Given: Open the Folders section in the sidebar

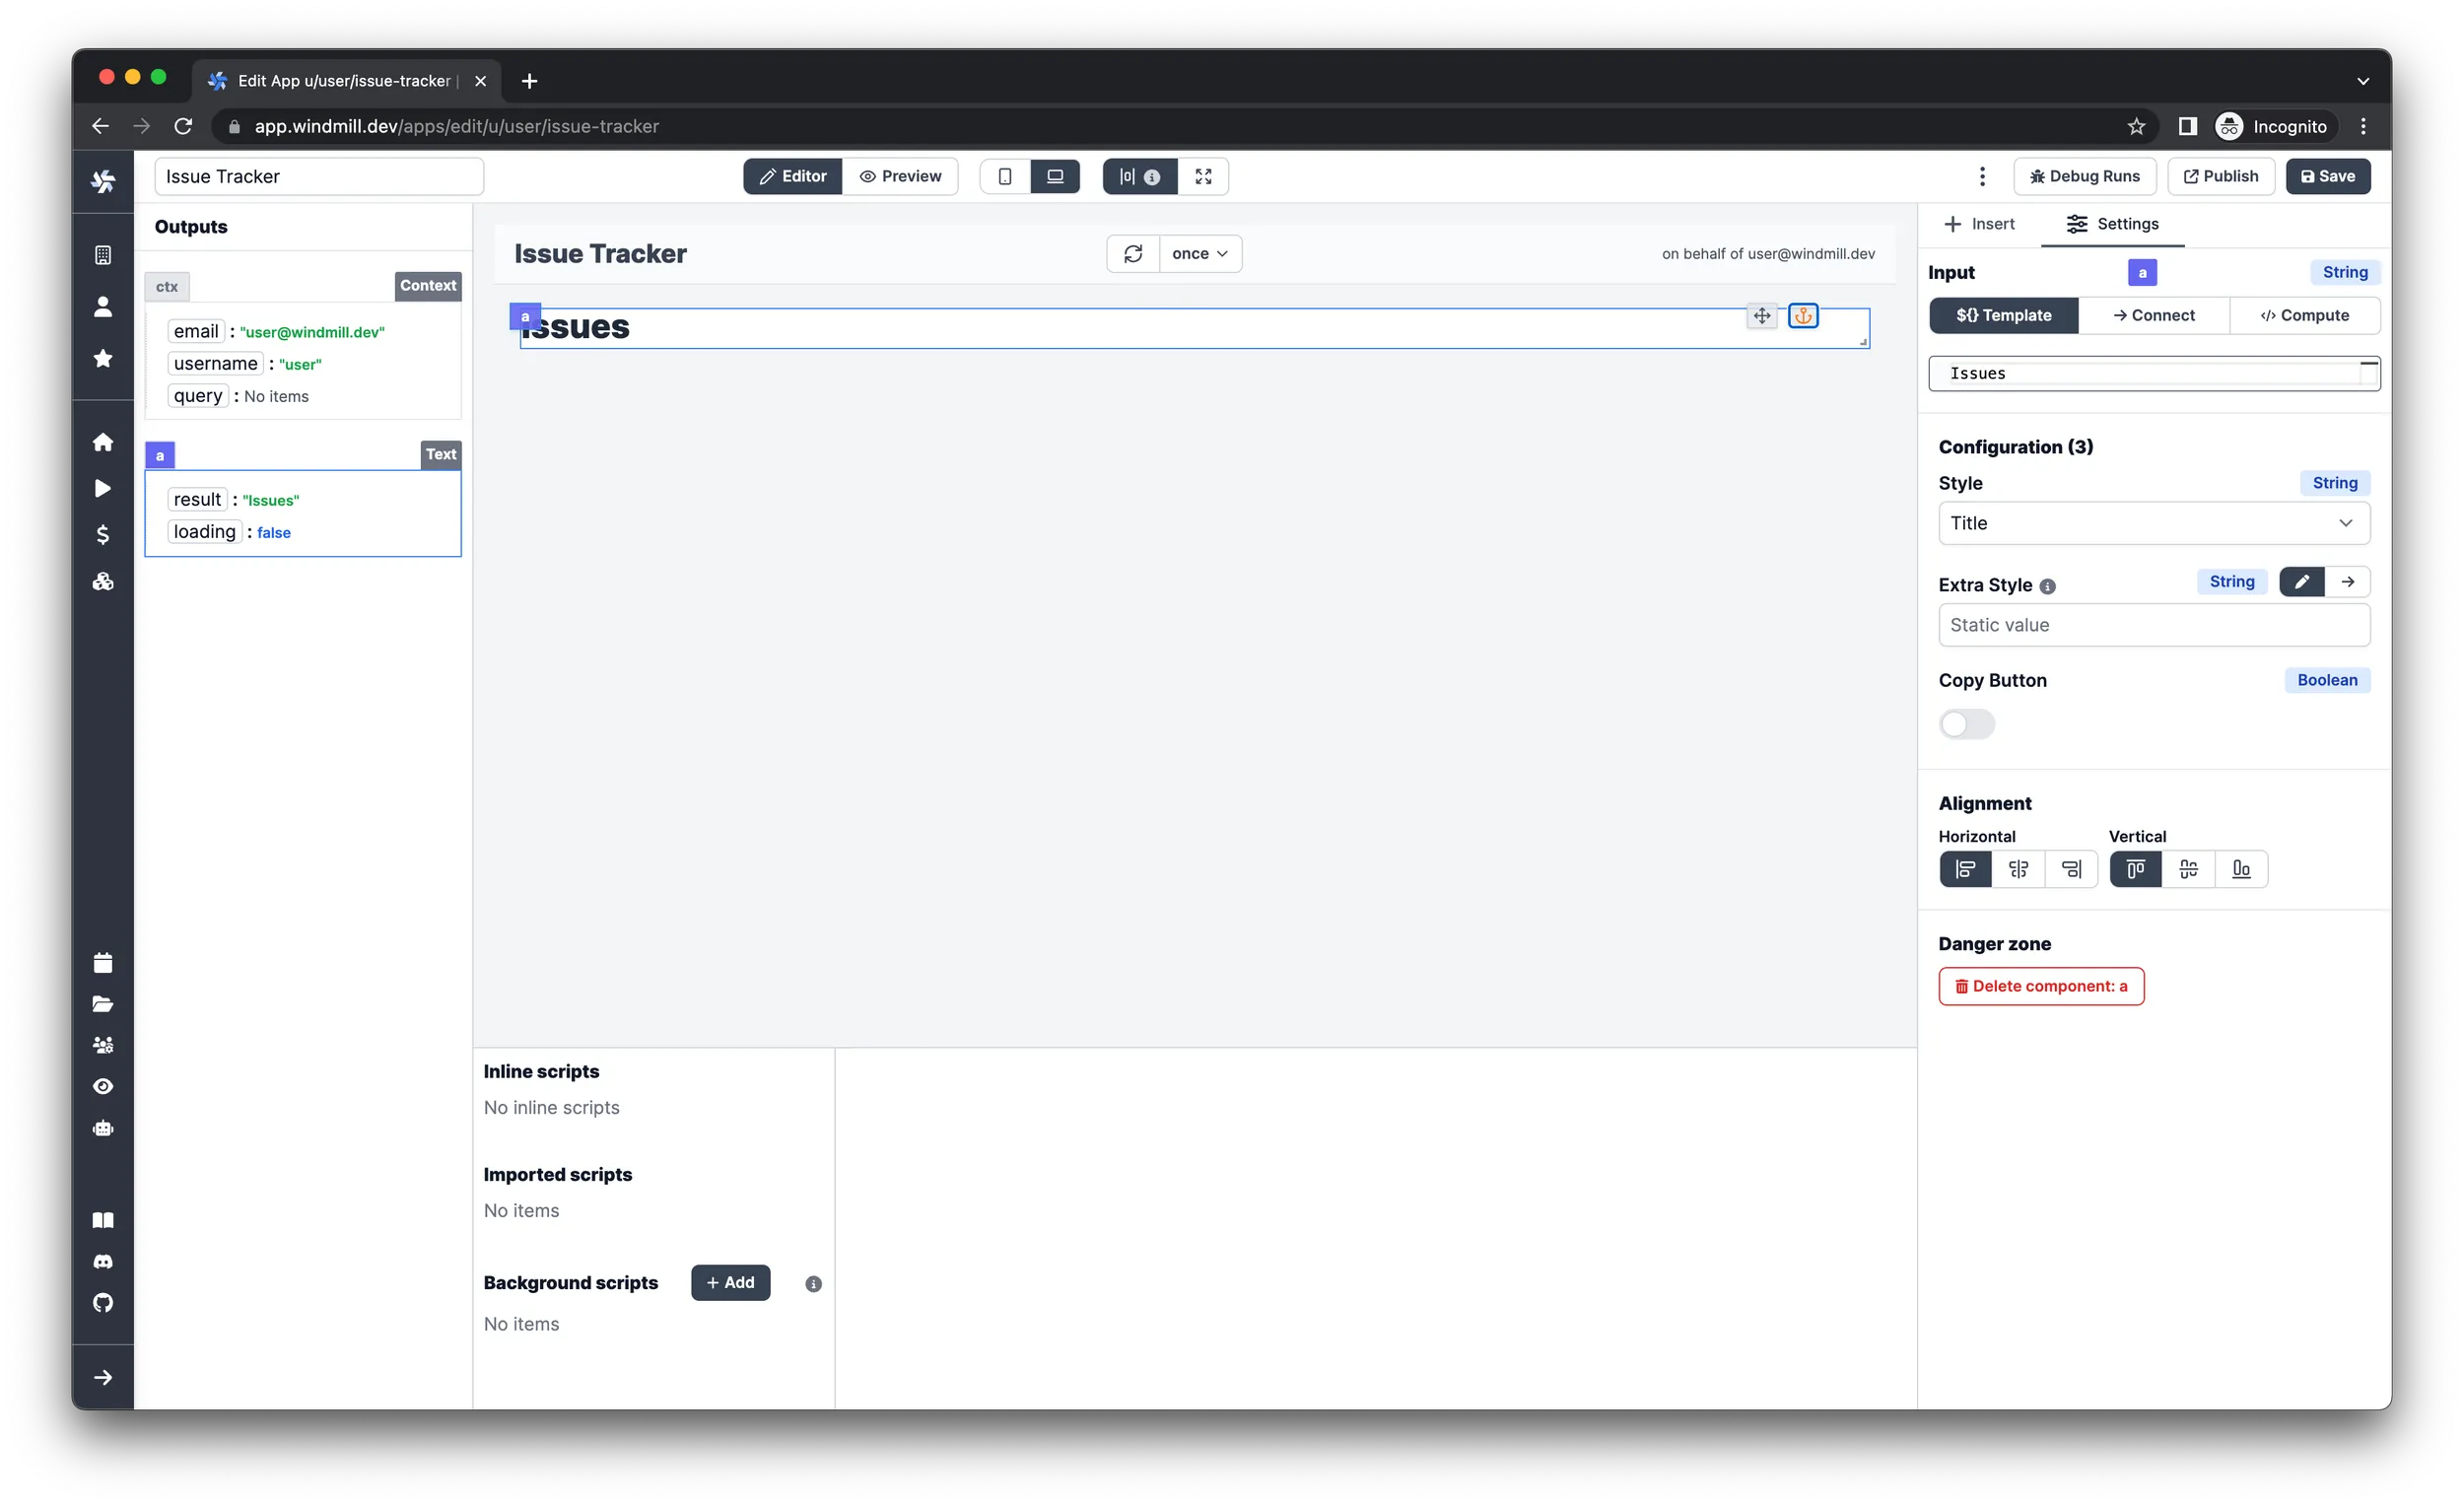Looking at the screenshot, I should pyautogui.click(x=103, y=1004).
